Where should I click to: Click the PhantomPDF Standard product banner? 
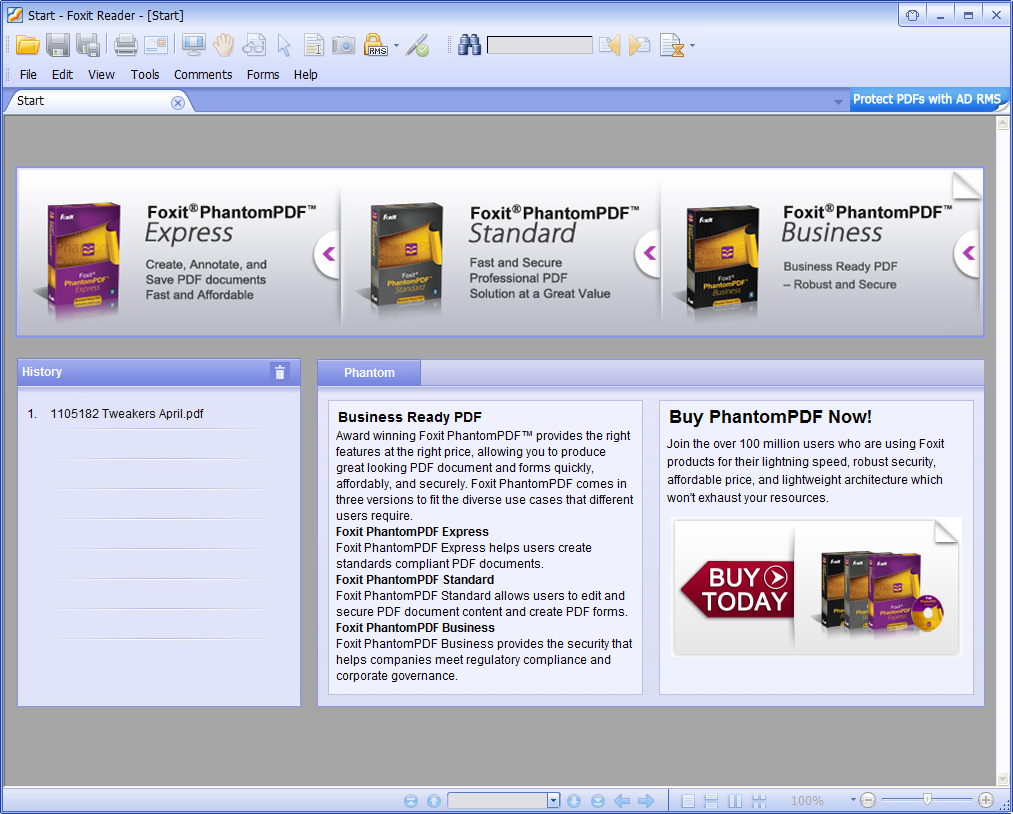click(501, 252)
